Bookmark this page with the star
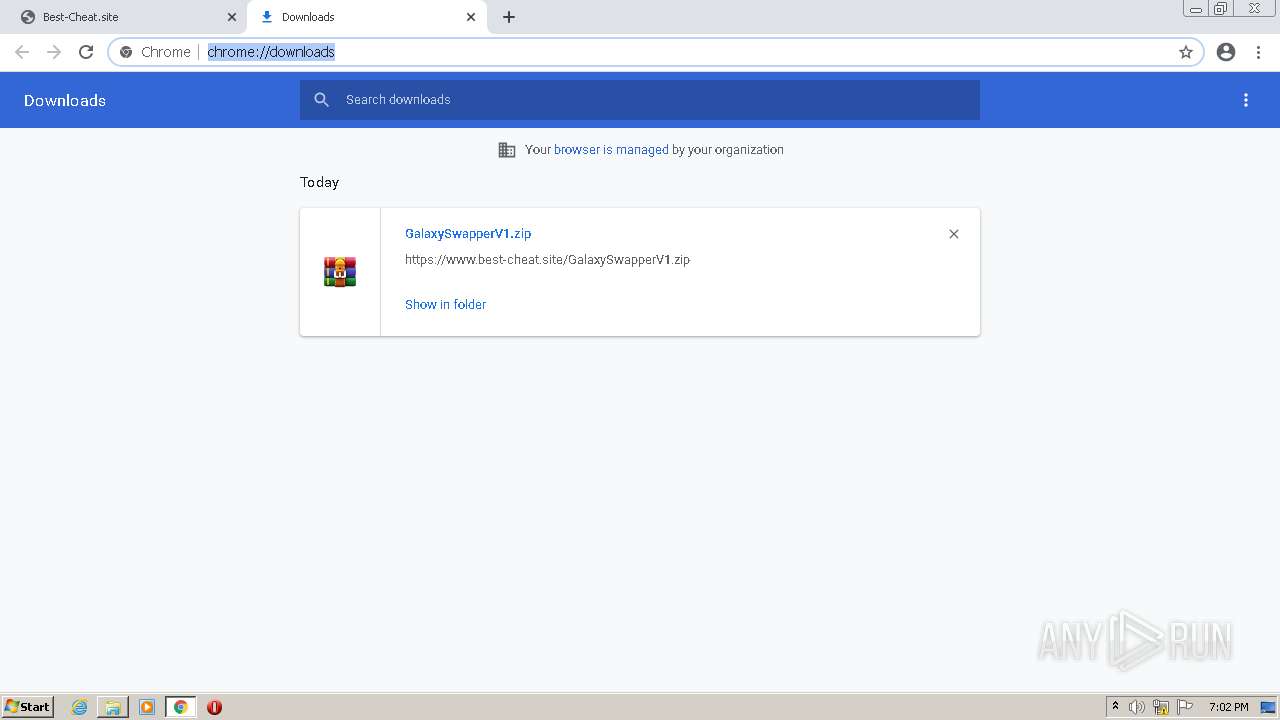Image resolution: width=1280 pixels, height=720 pixels. coord(1186,52)
